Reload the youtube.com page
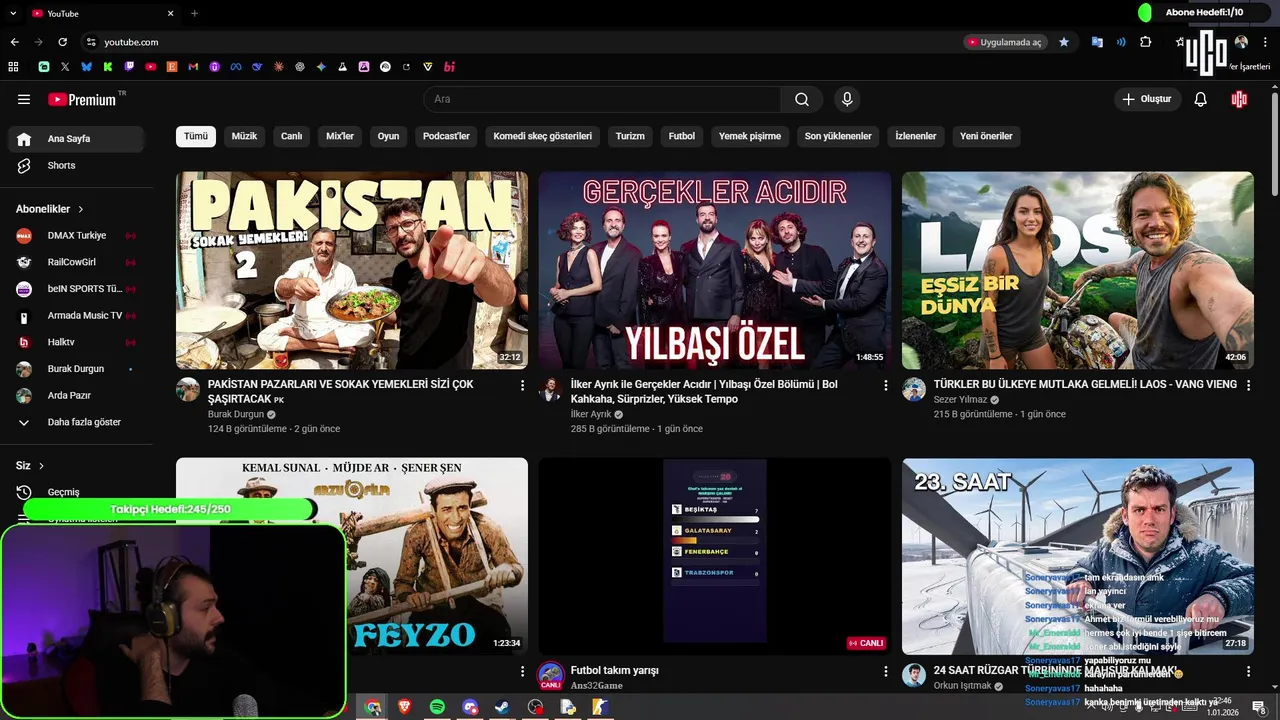Viewport: 1280px width, 720px height. [62, 42]
